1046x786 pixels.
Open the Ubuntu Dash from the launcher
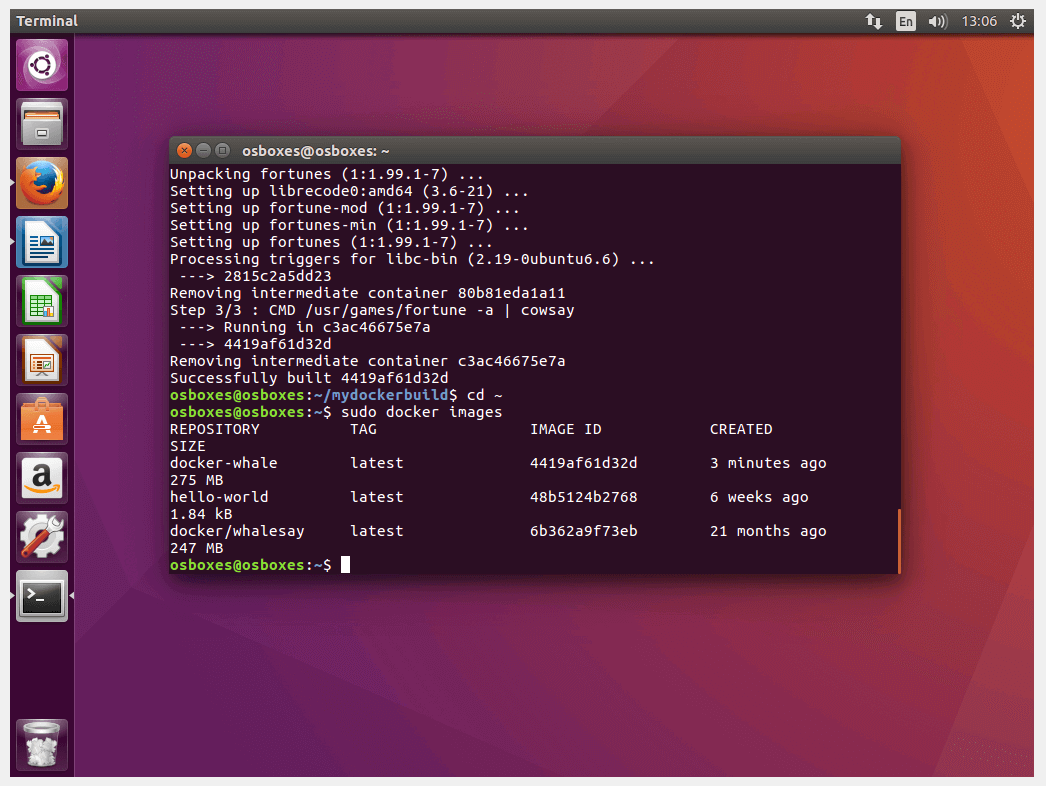pos(41,63)
